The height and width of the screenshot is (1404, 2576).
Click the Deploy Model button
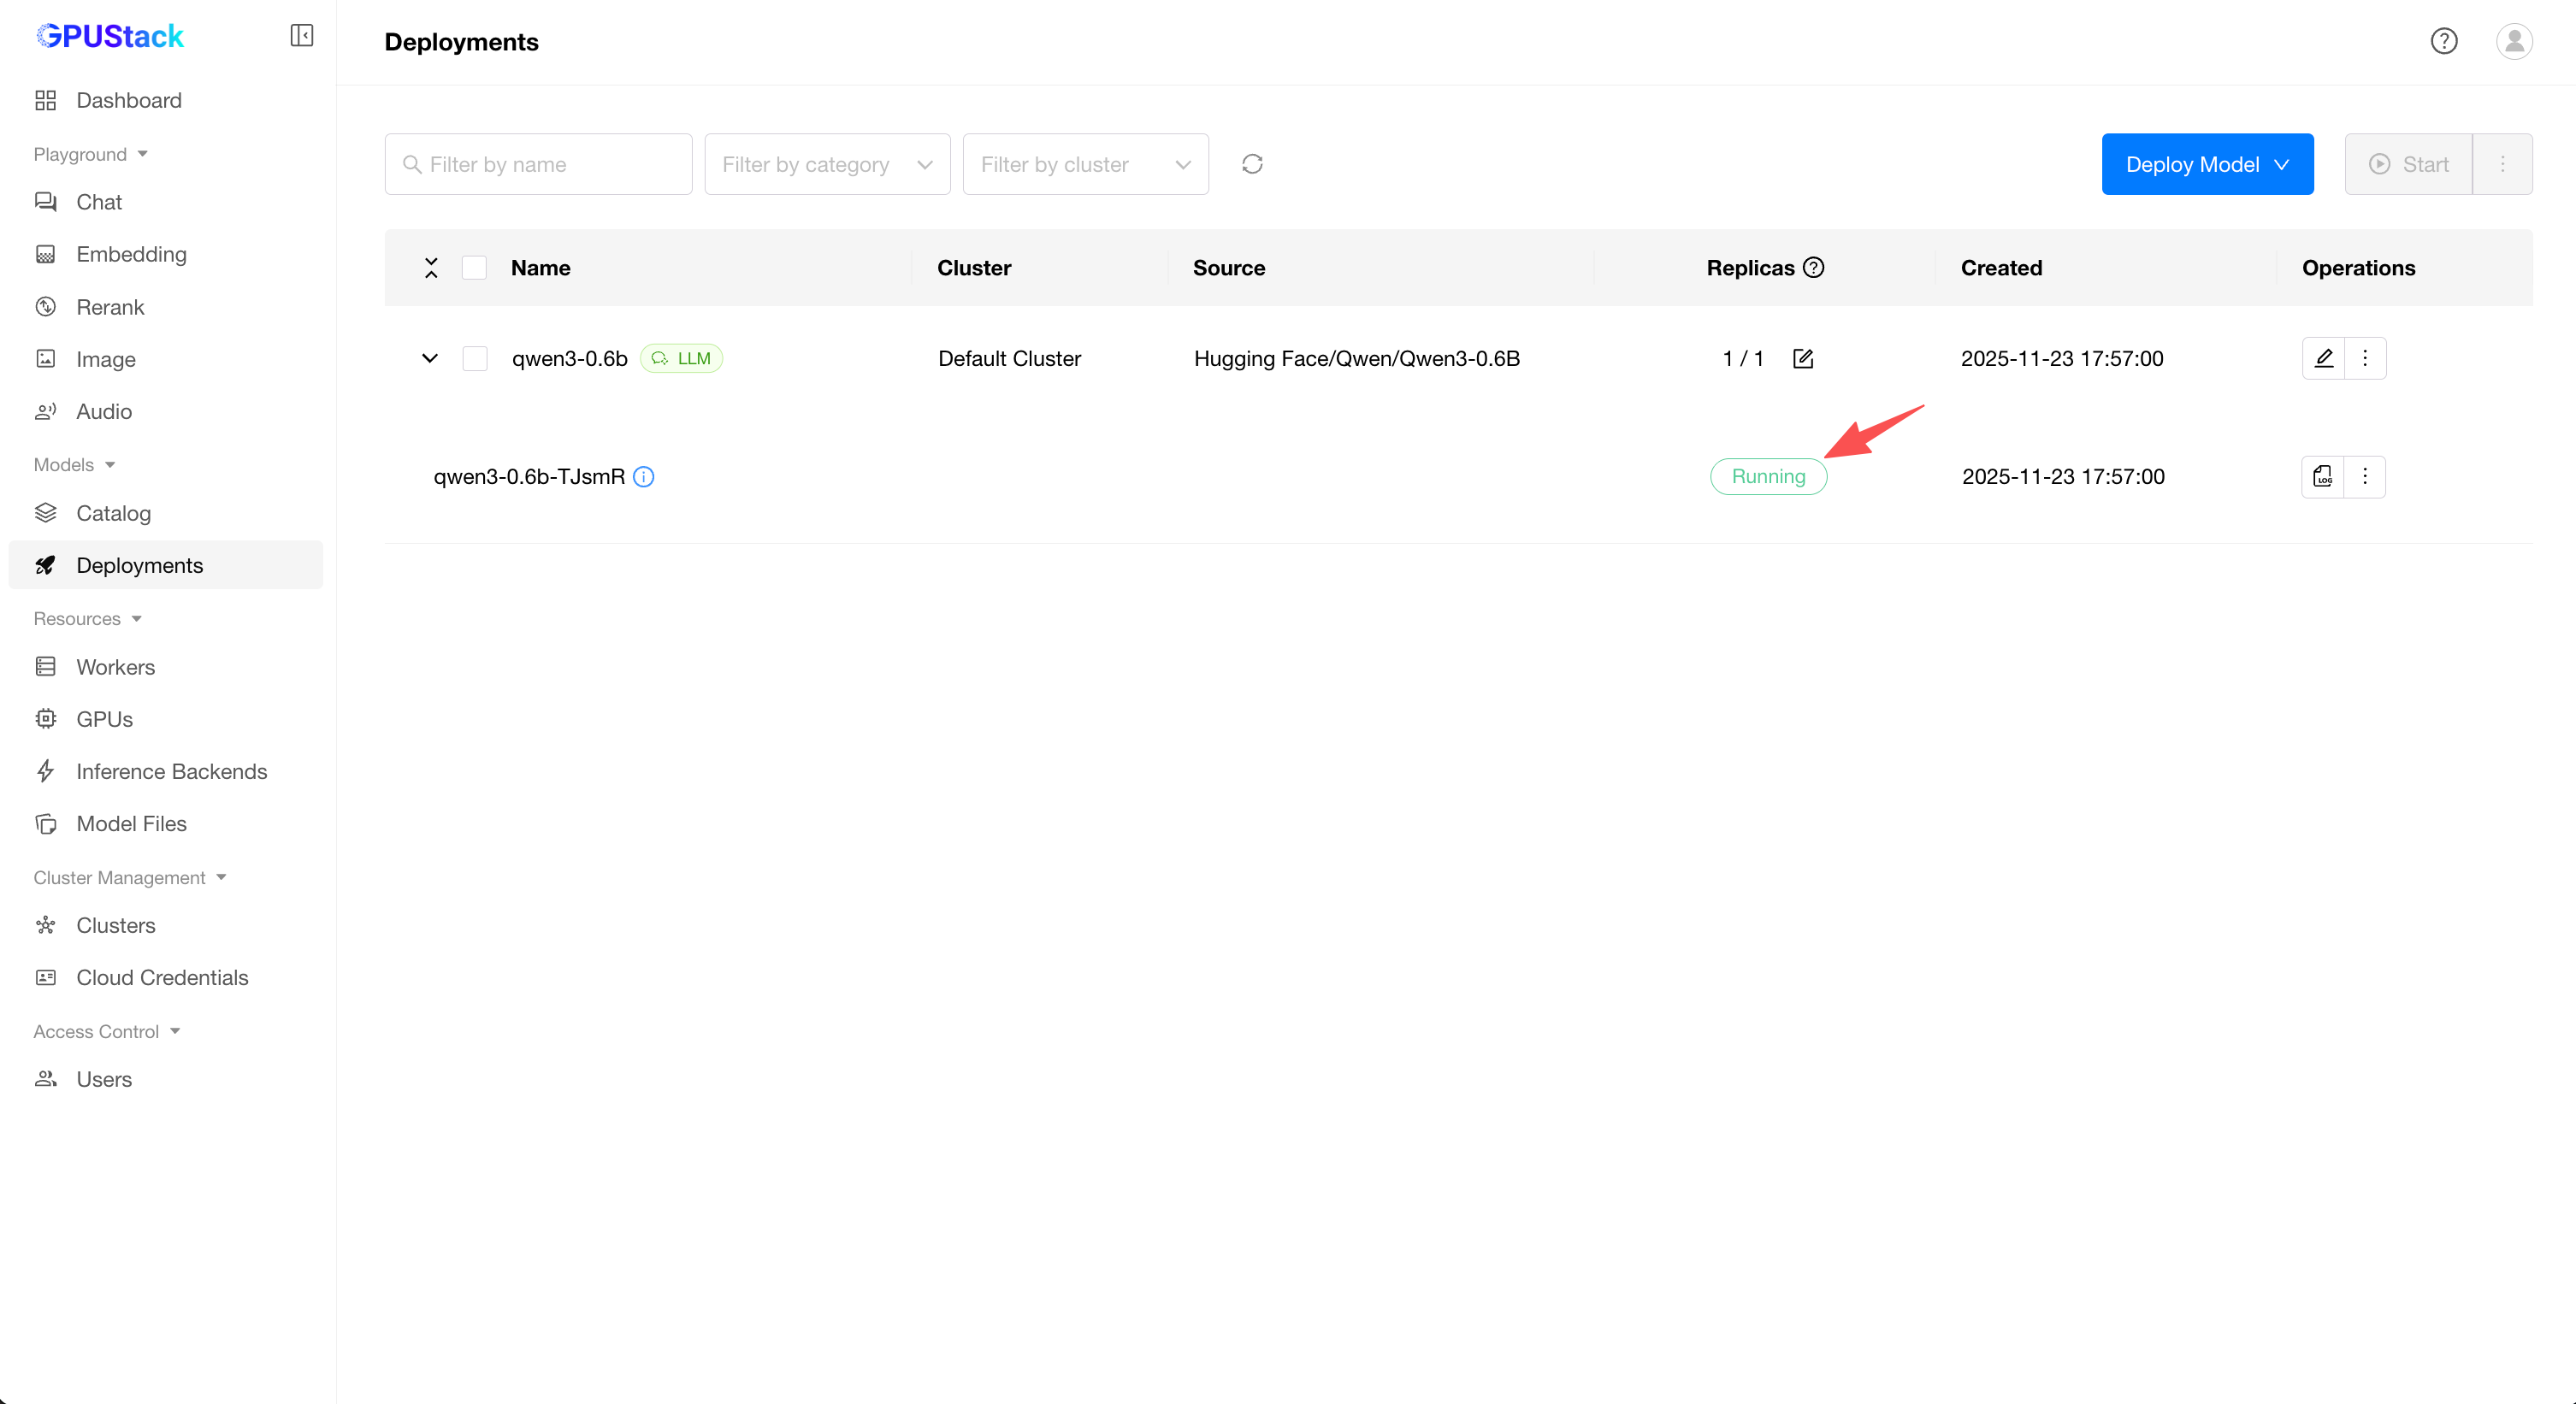click(2206, 164)
